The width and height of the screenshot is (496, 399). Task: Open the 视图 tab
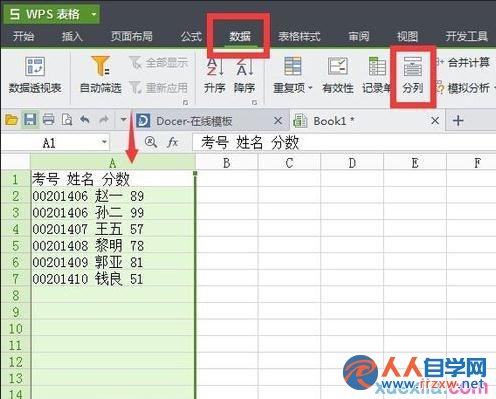pyautogui.click(x=407, y=36)
